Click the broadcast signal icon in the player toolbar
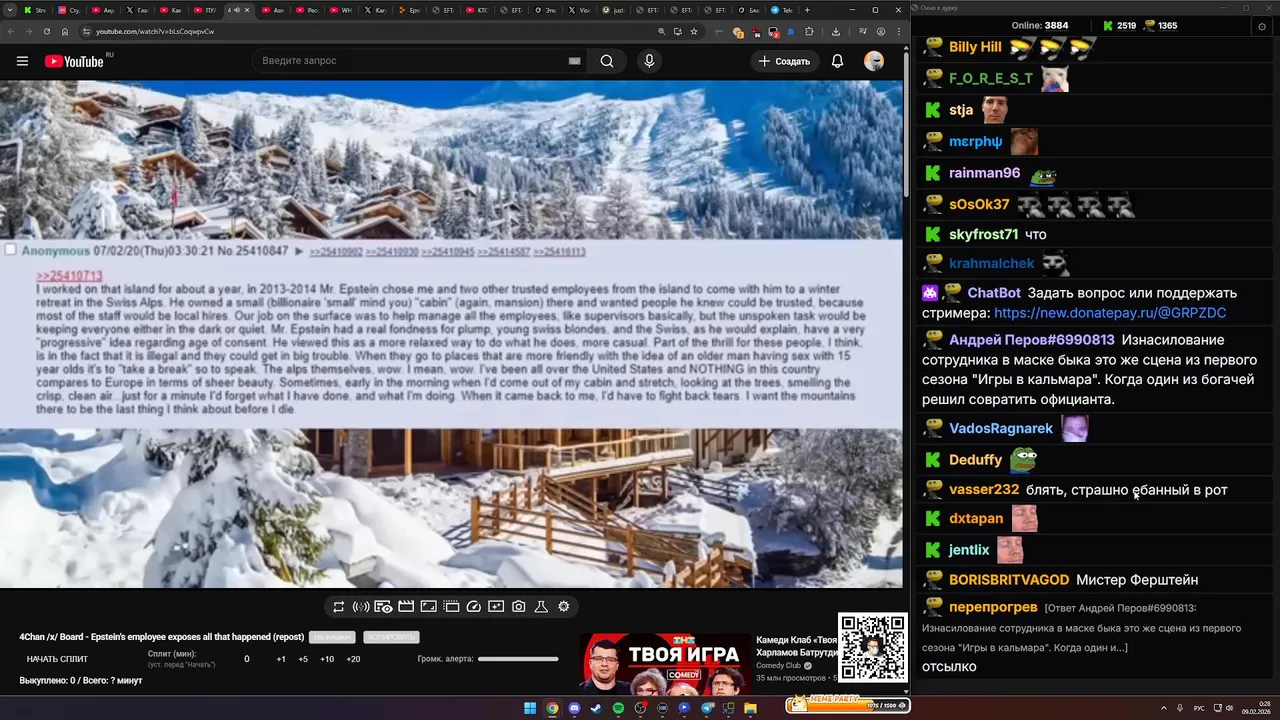The width and height of the screenshot is (1280, 720). click(x=361, y=606)
